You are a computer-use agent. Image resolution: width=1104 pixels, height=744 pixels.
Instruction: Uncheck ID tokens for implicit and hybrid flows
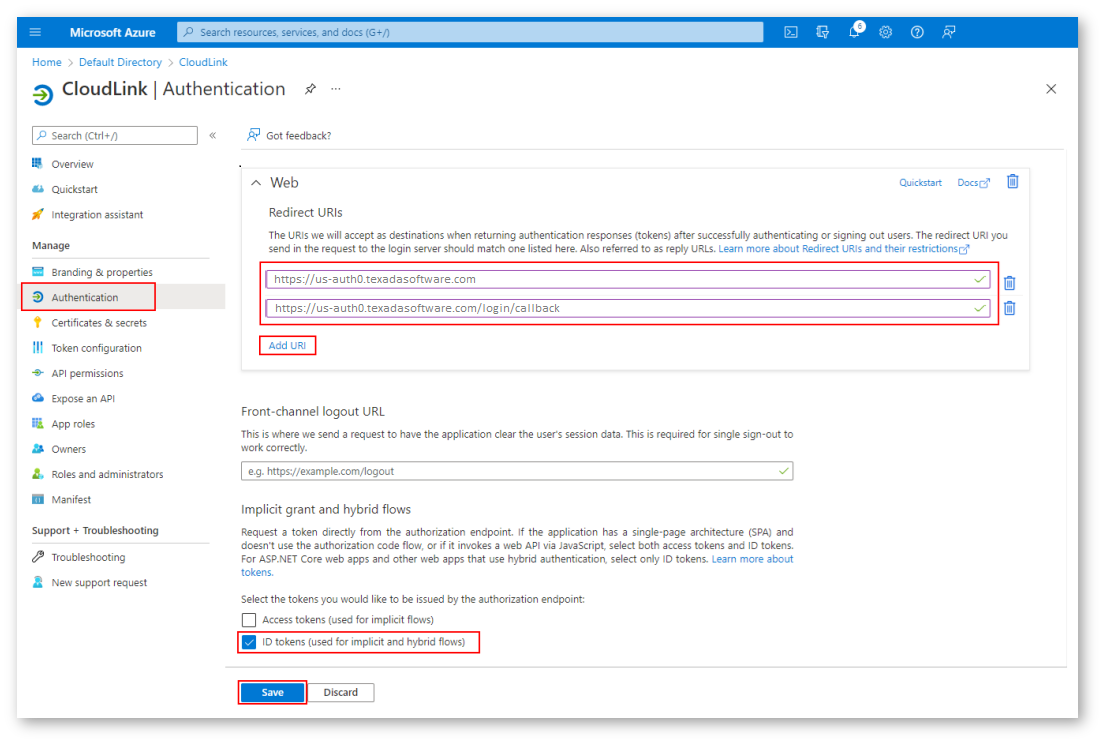pyautogui.click(x=249, y=643)
